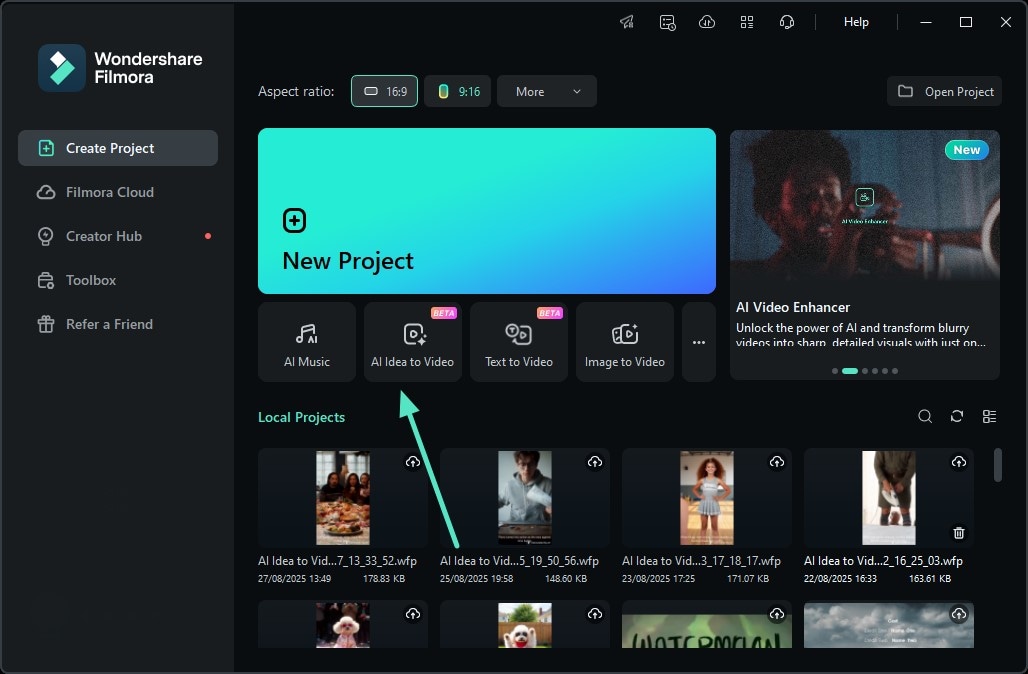Upload the 27/08/2025 project to cloud
Viewport: 1028px width, 674px height.
coord(412,462)
